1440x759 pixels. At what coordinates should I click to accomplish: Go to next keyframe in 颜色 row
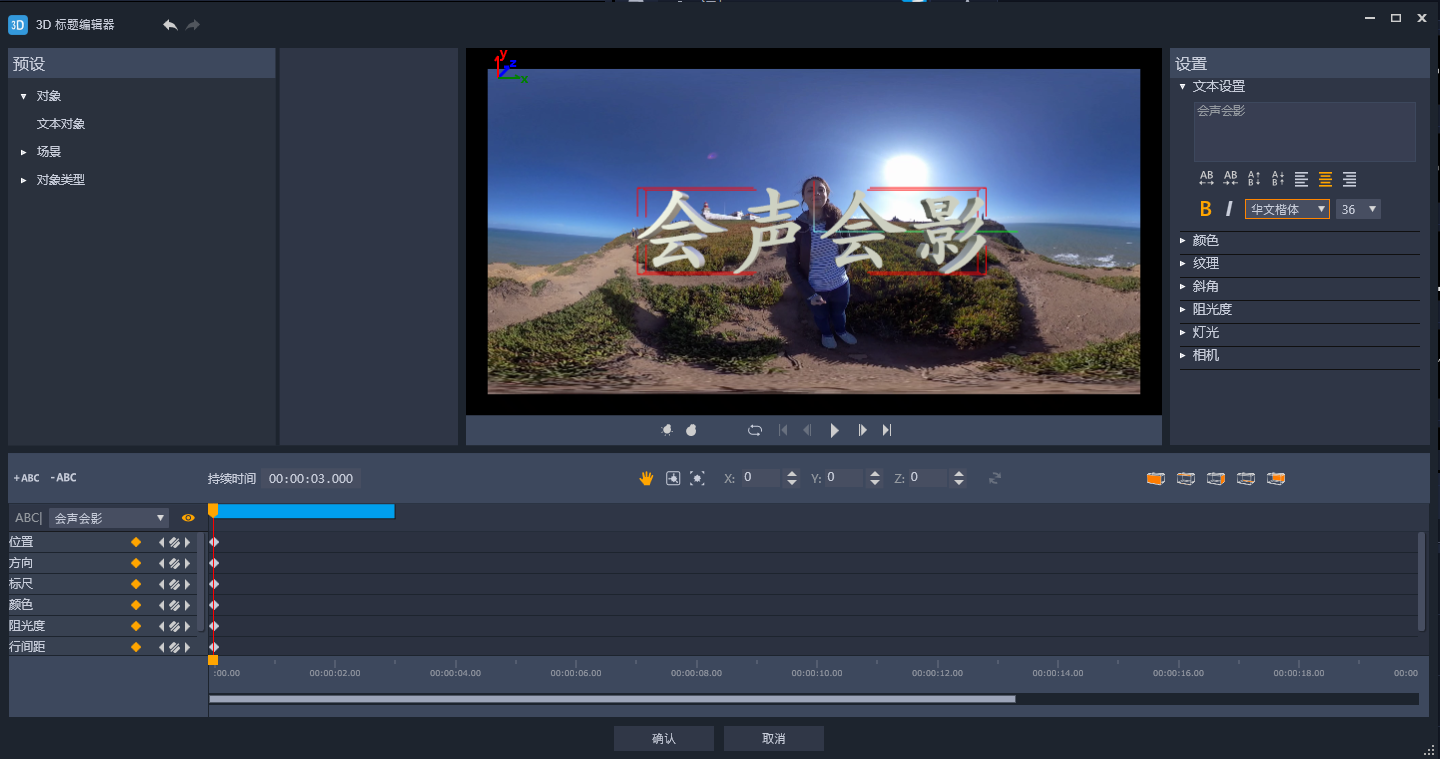coord(187,605)
